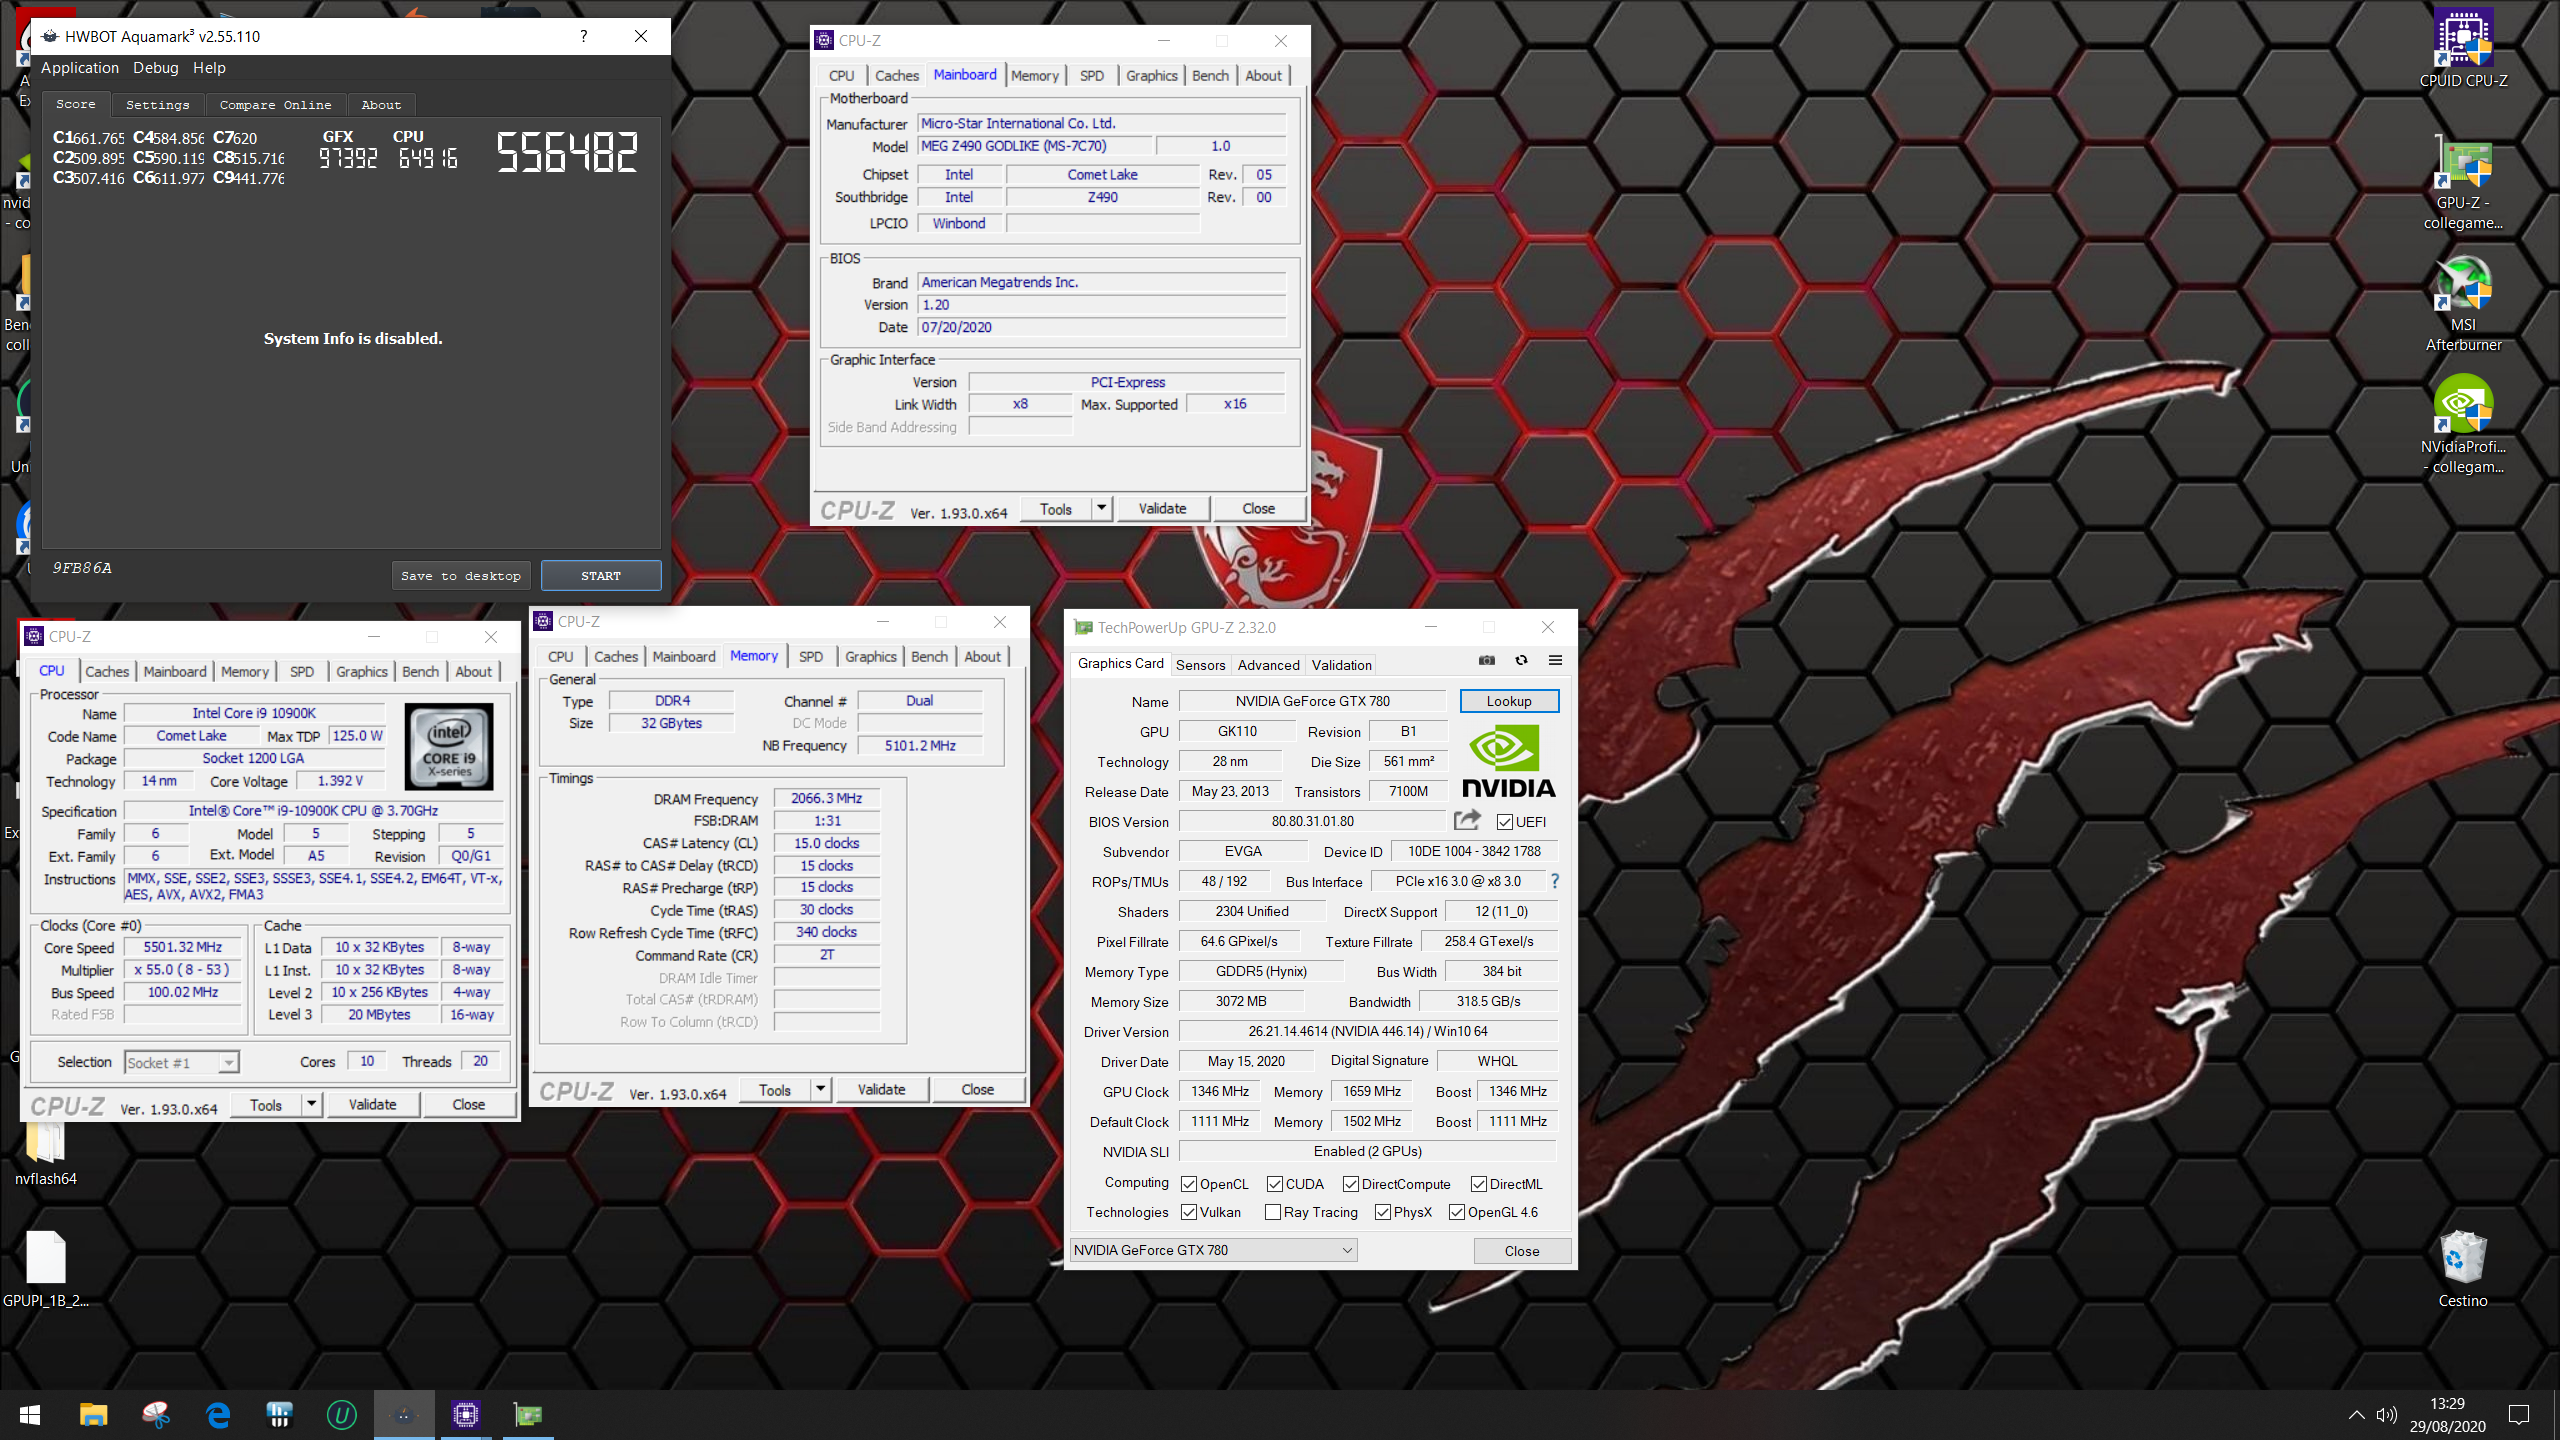Open Graphics tab in Memory CPU-Z window
This screenshot has height=1440, width=2560.
tap(870, 657)
